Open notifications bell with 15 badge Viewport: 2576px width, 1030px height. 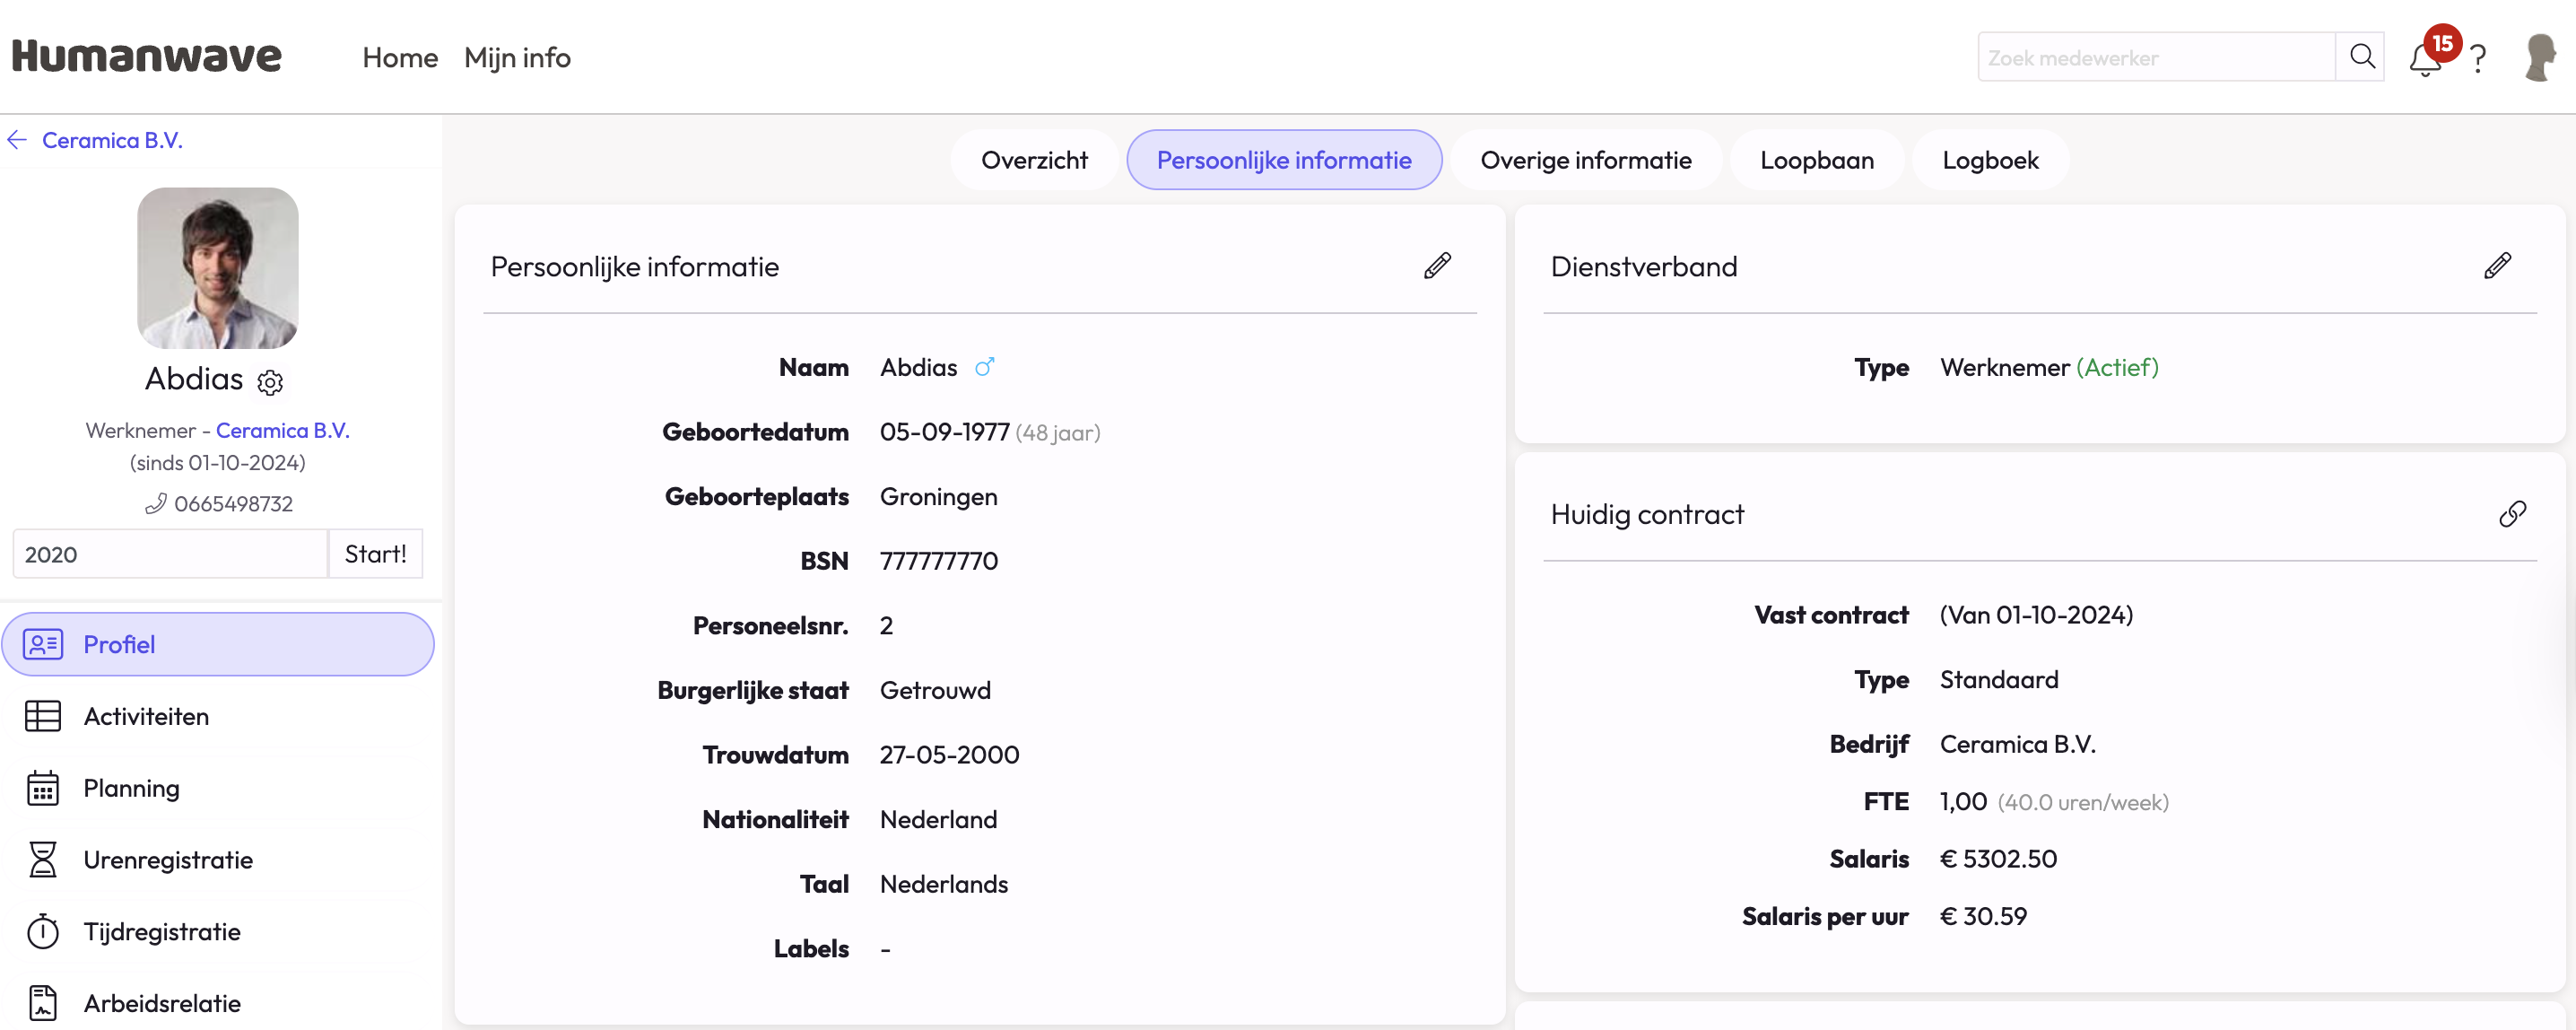(x=2425, y=58)
